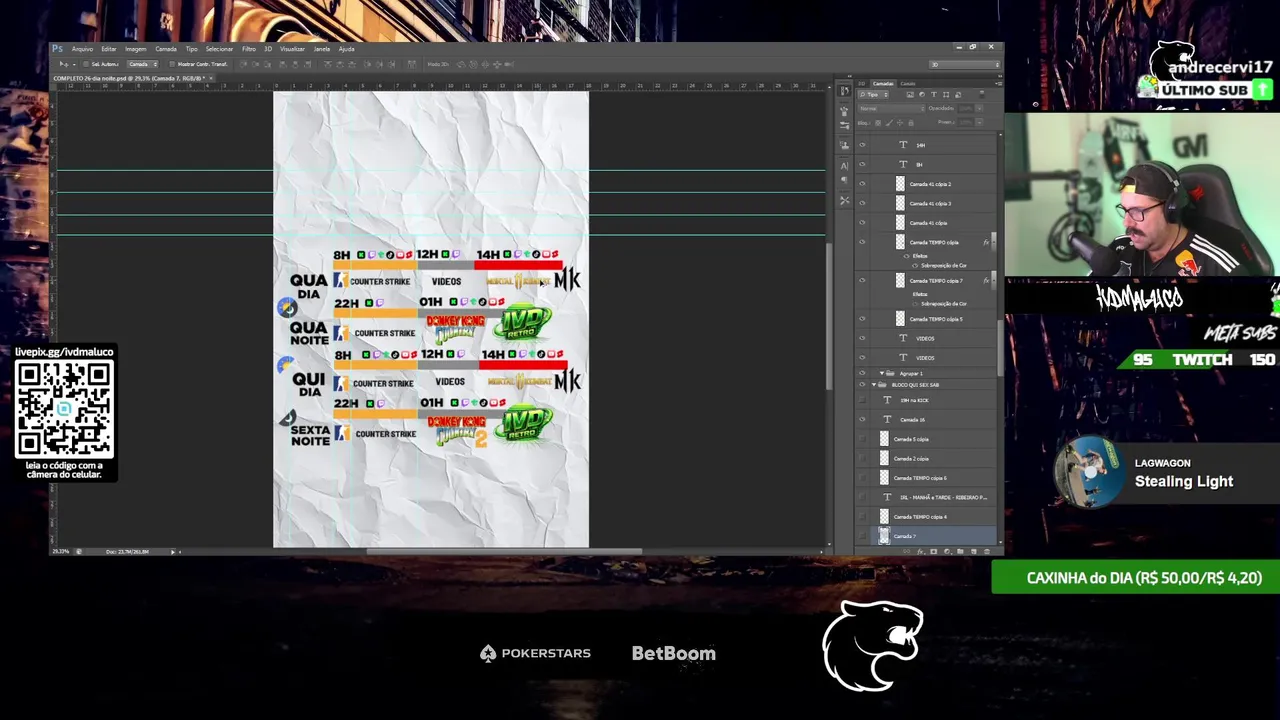Screen dimensions: 1280x720
Task: Open the Character panel icon in dock
Action: (x=845, y=166)
